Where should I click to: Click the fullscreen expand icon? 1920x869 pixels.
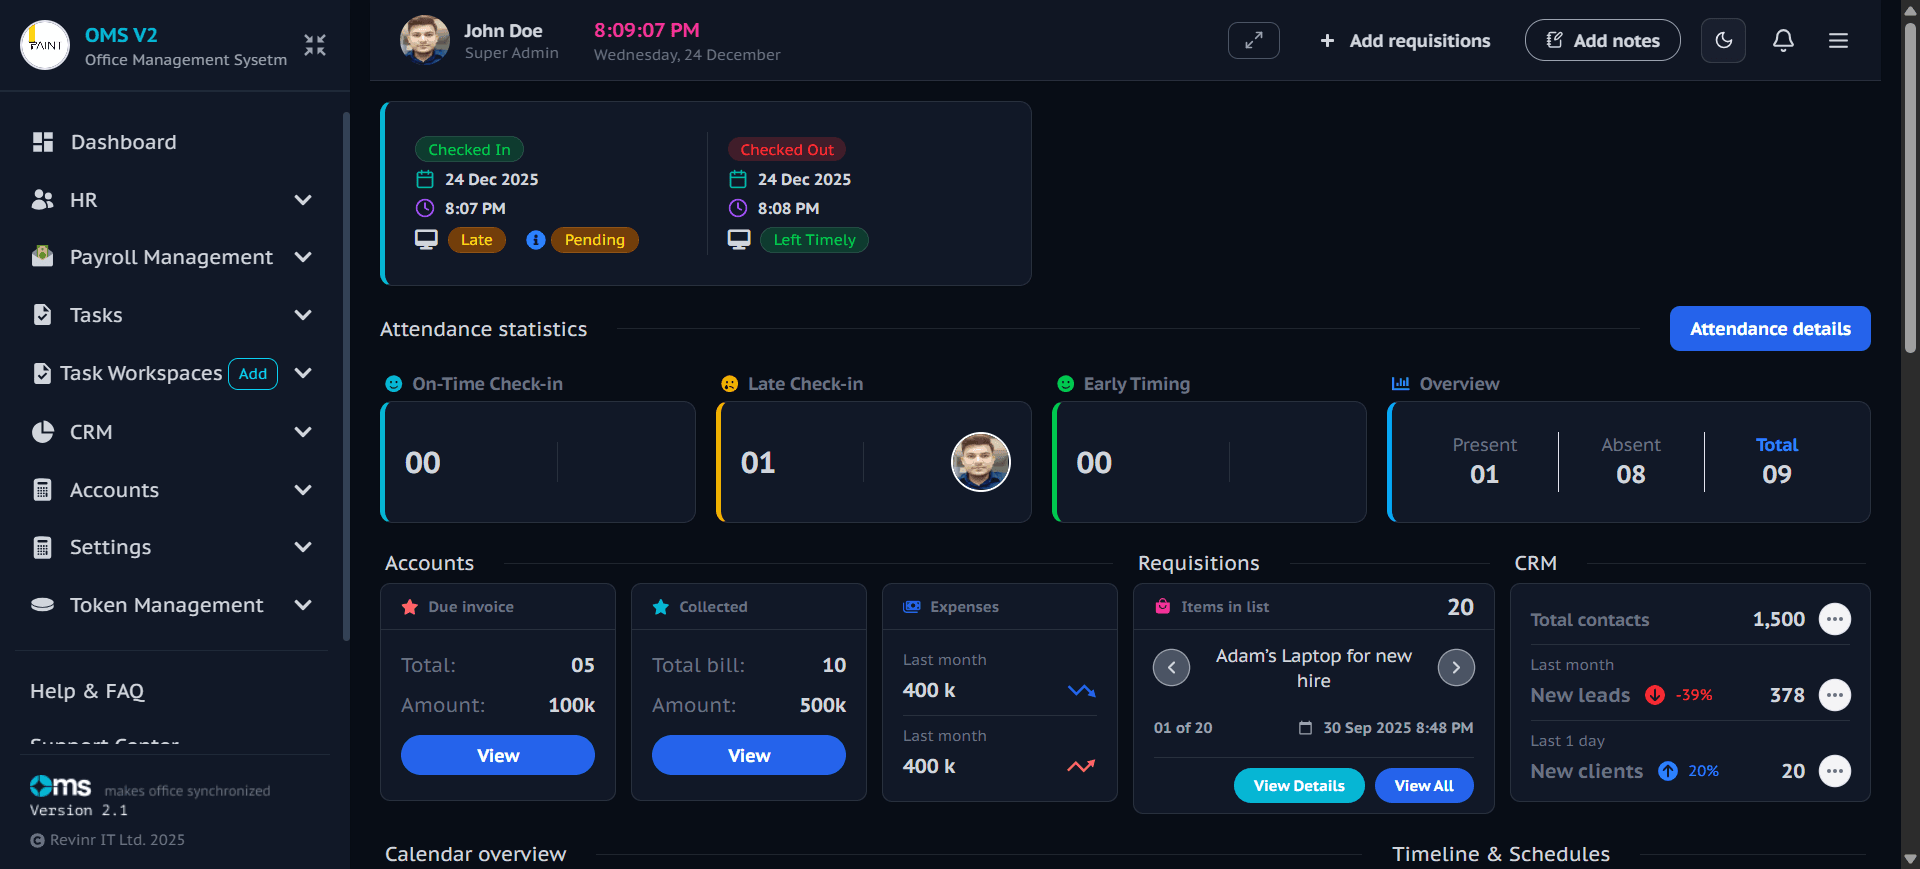point(1253,41)
